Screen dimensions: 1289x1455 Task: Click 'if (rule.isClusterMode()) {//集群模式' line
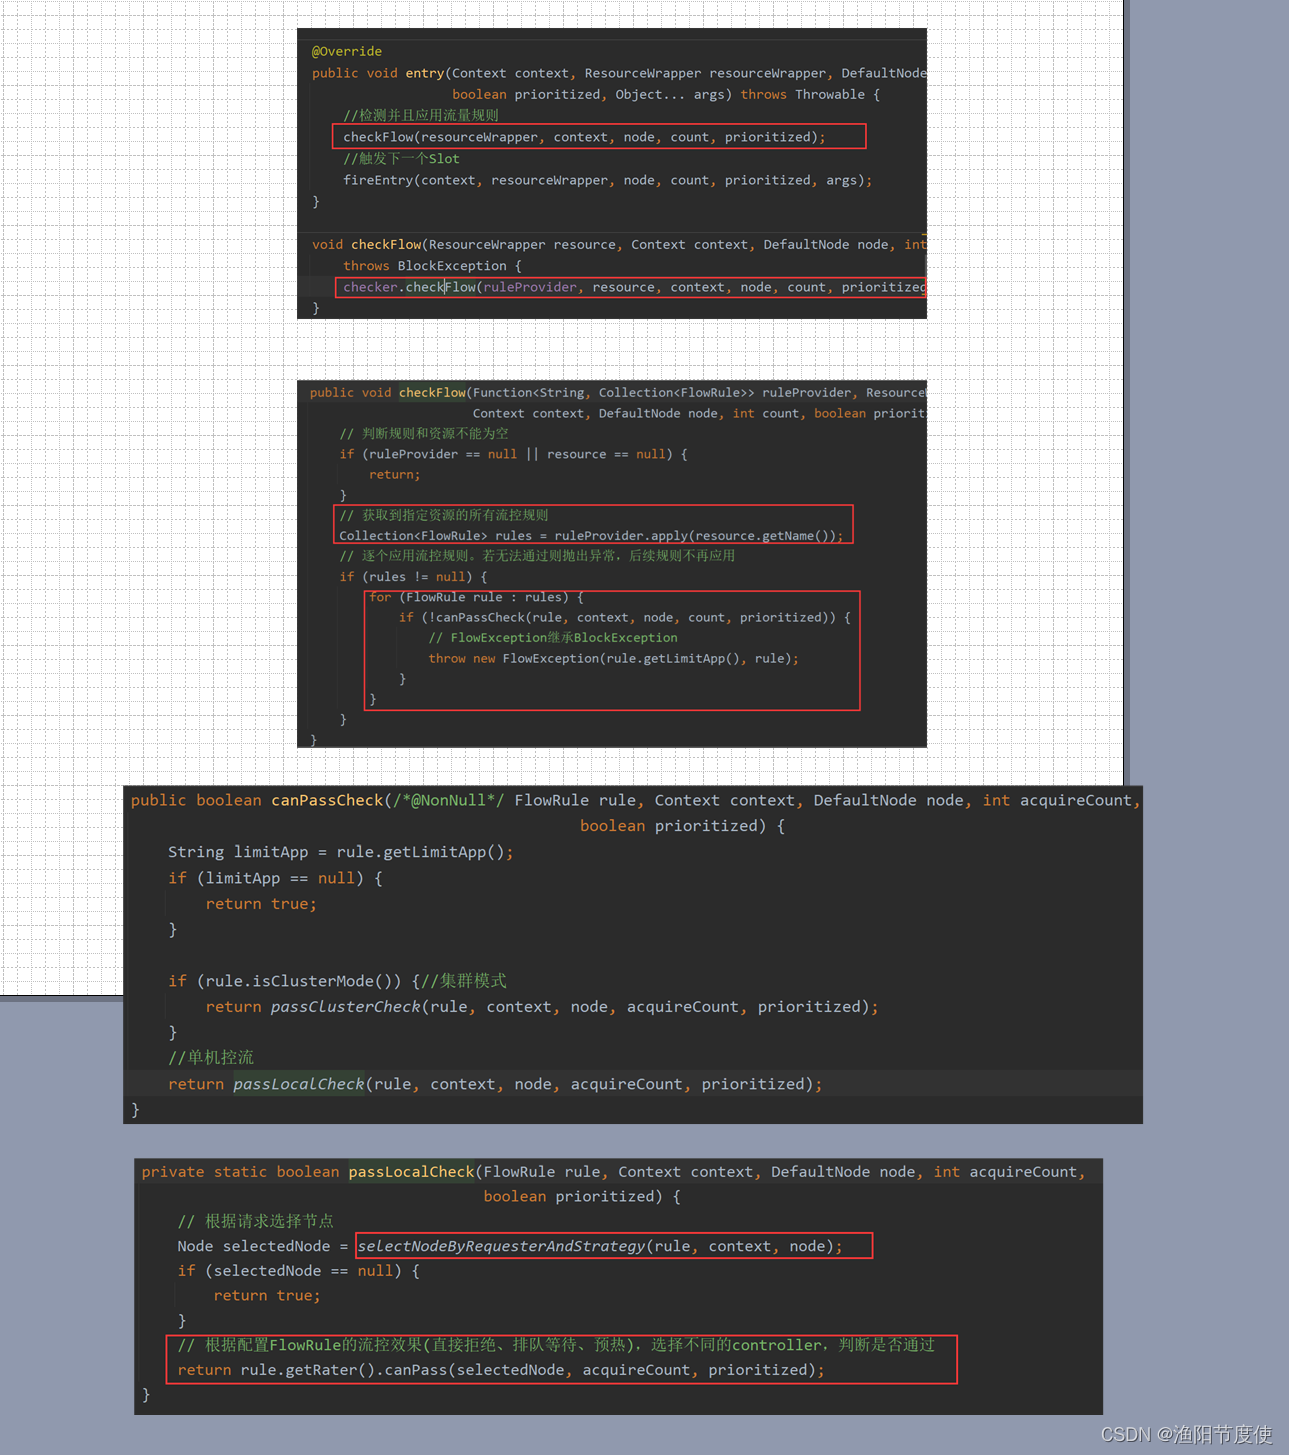click(x=337, y=981)
